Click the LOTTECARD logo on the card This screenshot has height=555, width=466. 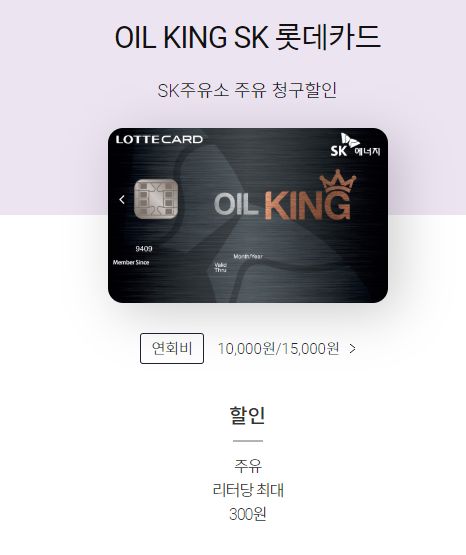pyautogui.click(x=159, y=139)
